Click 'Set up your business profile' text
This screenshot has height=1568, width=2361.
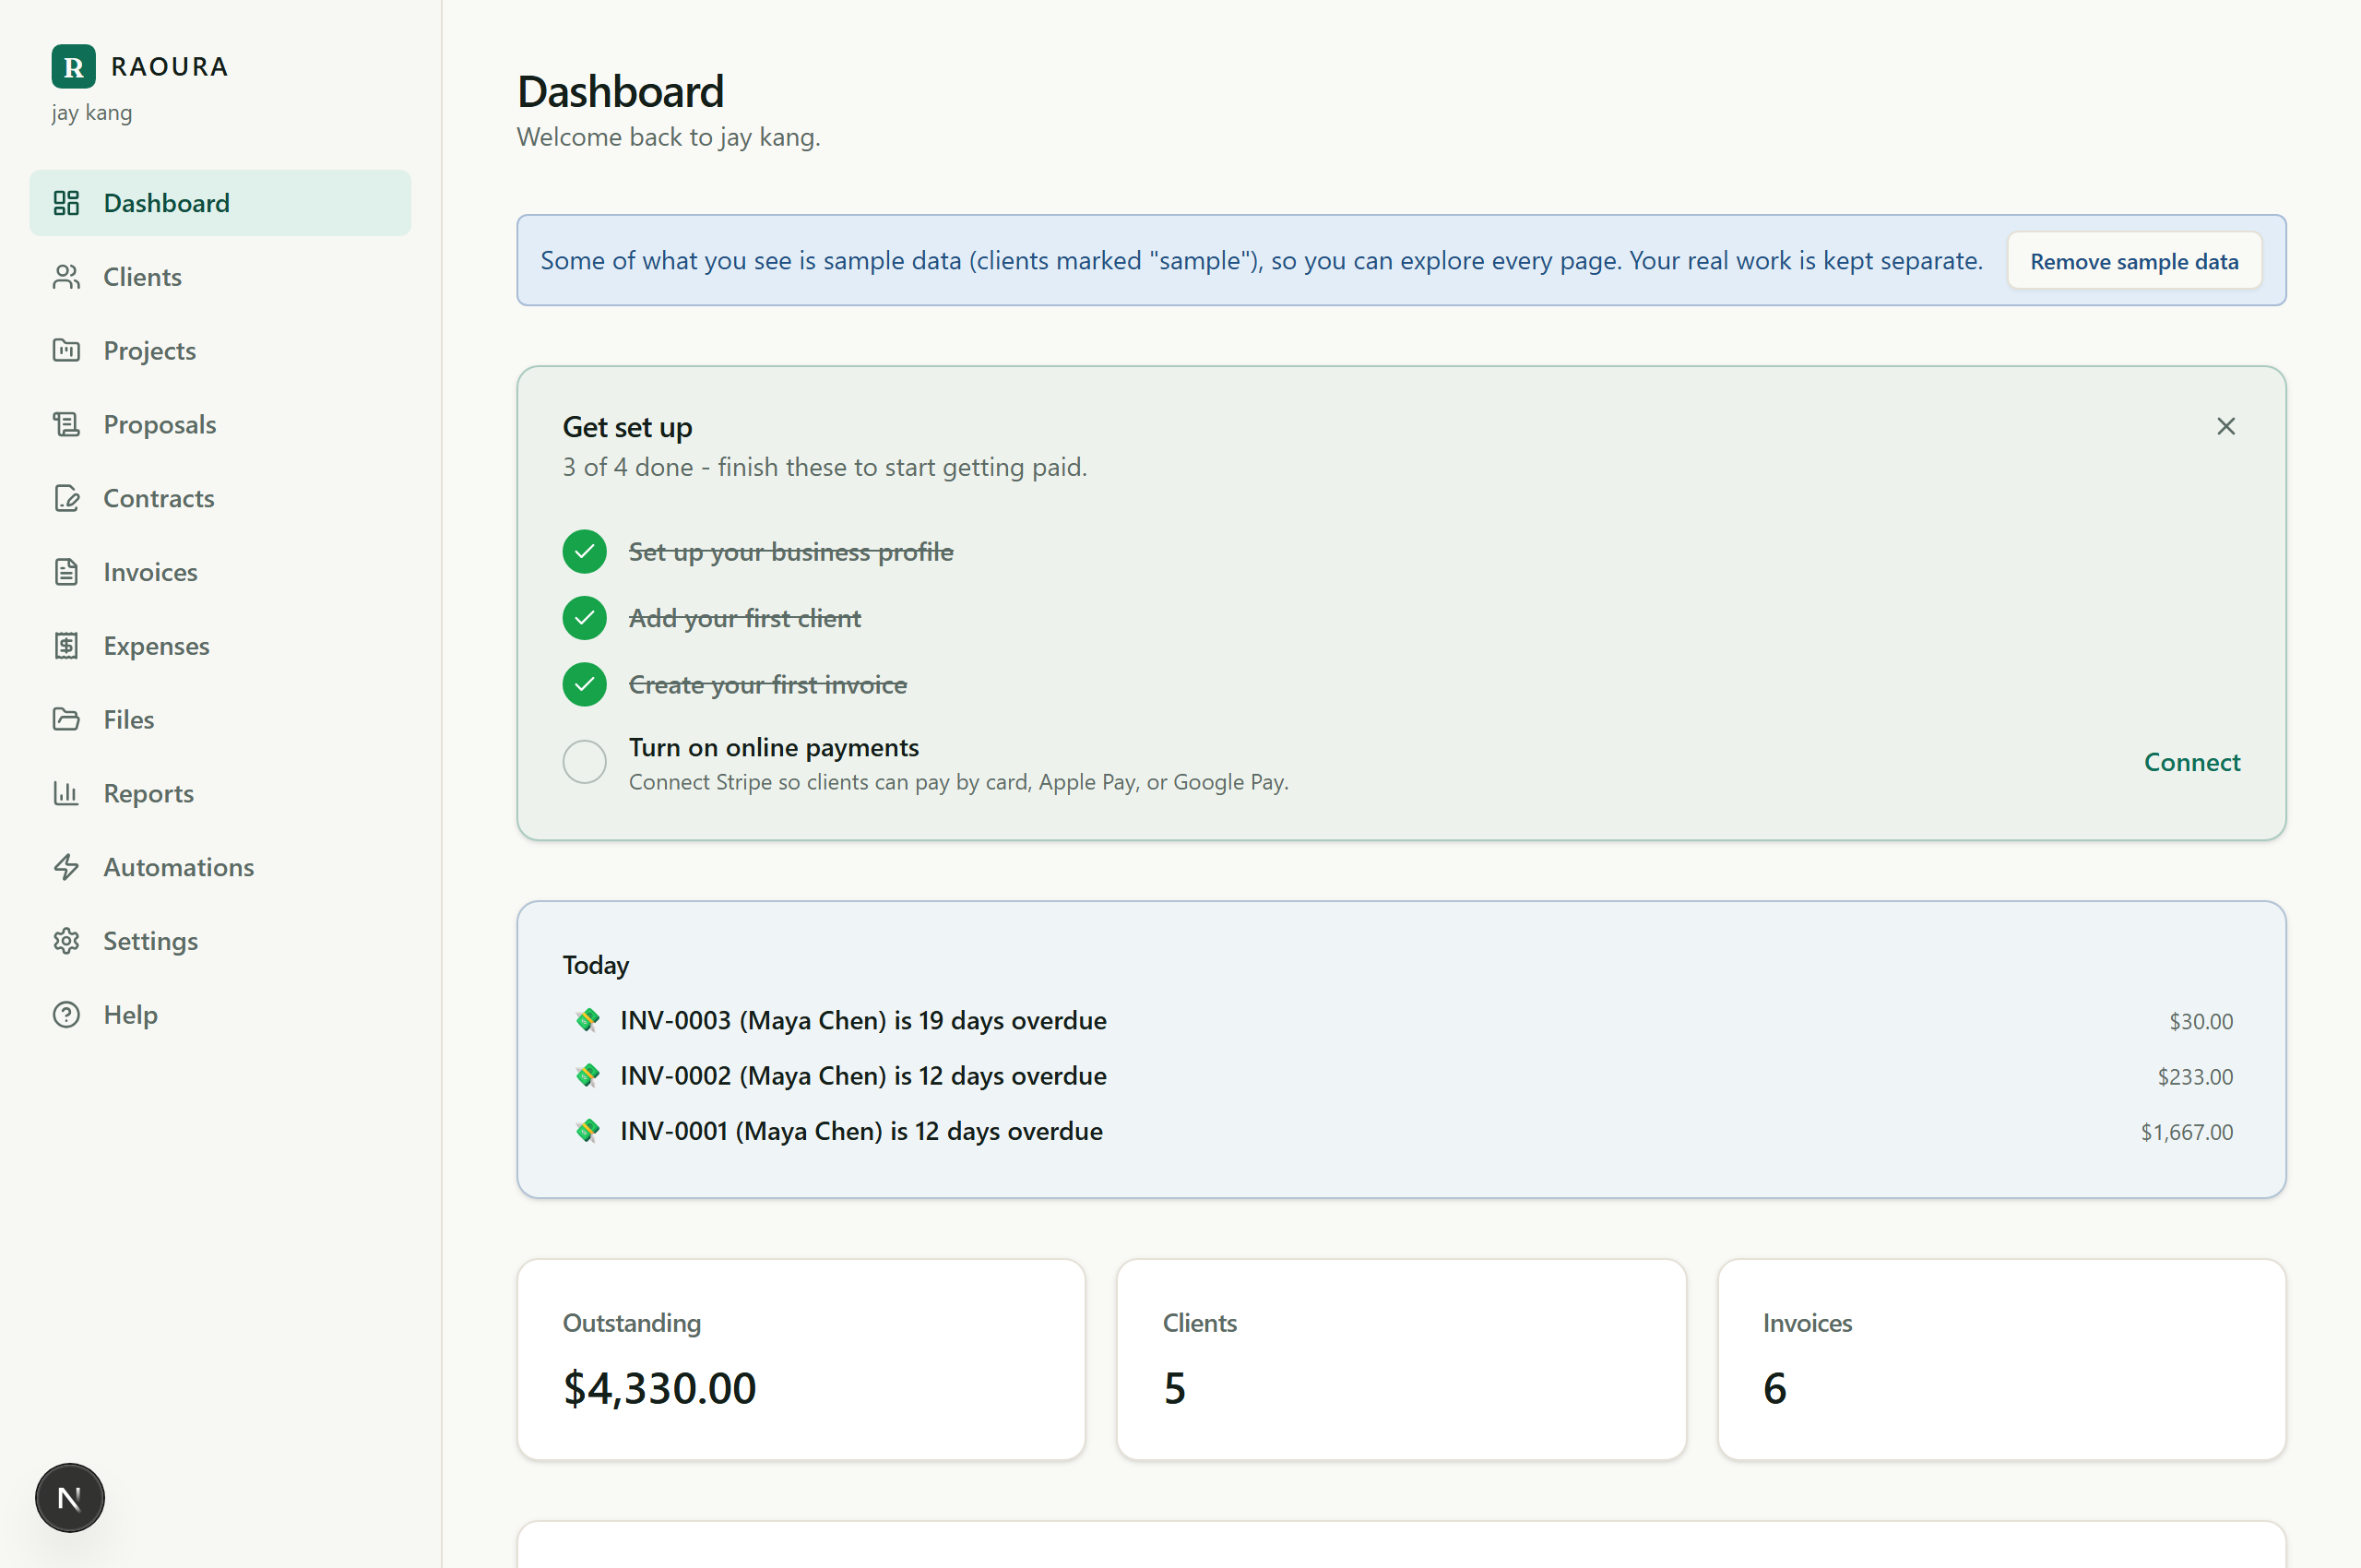pos(791,552)
